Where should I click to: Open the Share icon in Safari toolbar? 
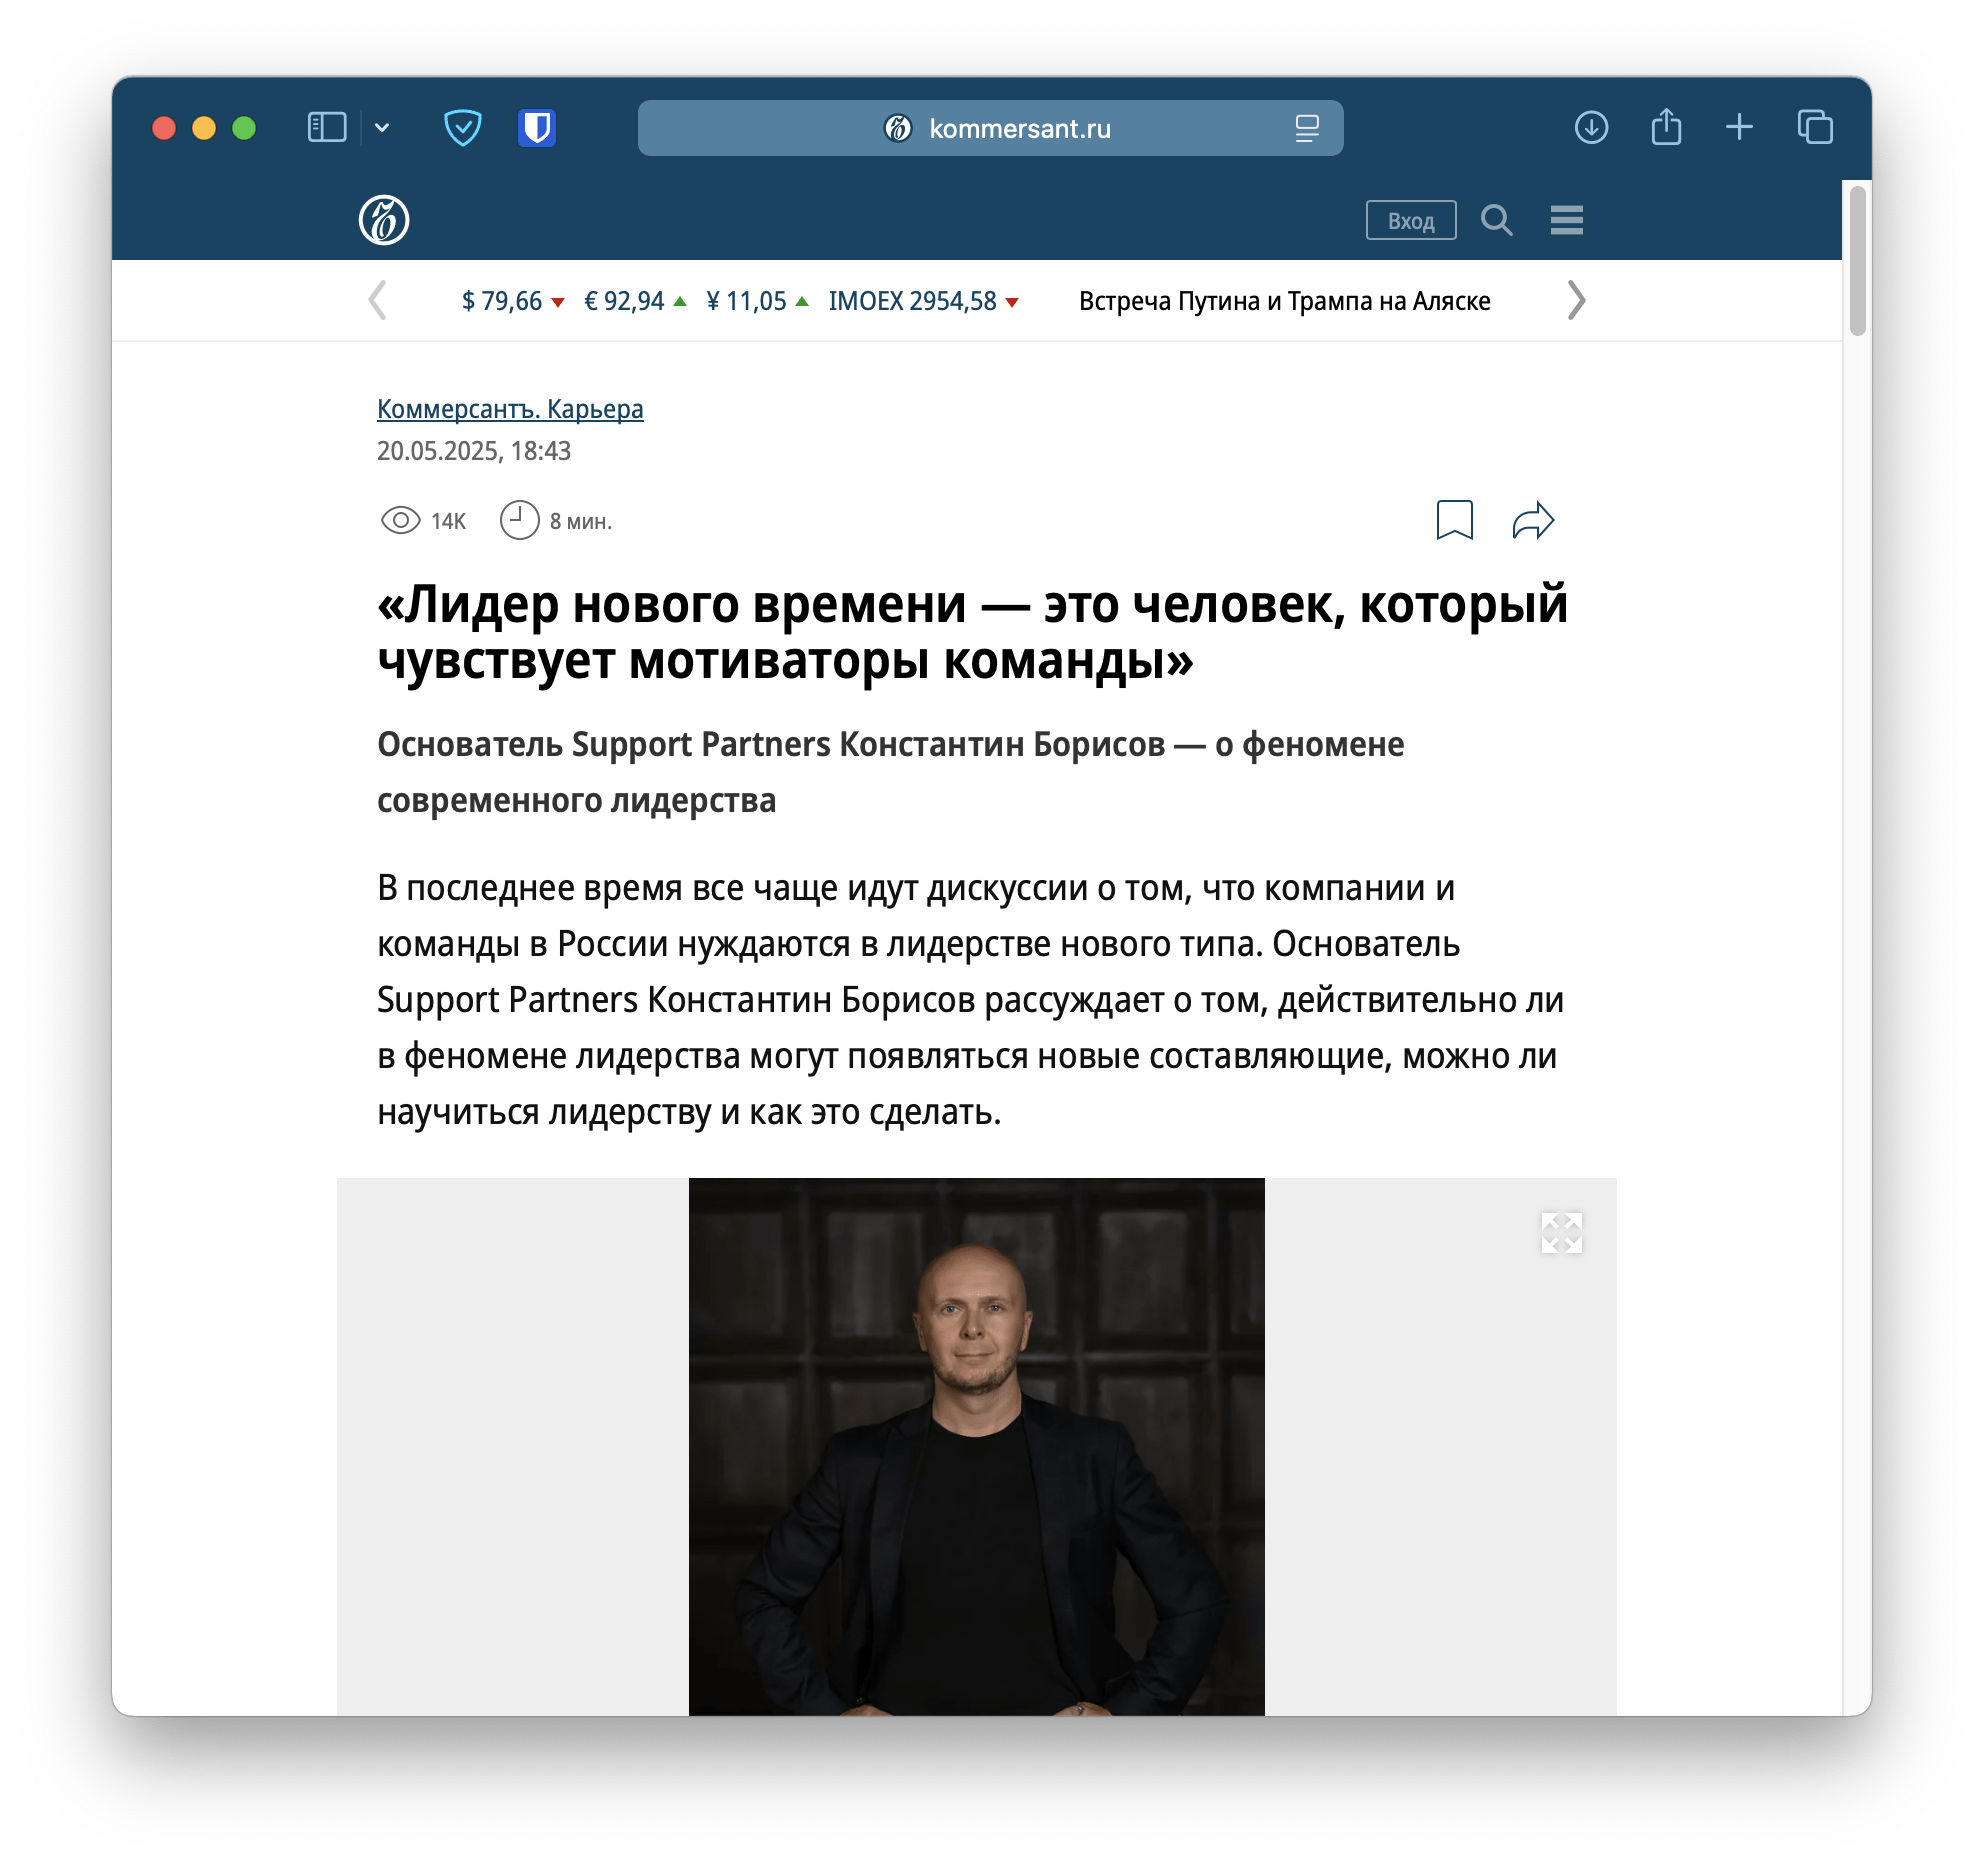tap(1666, 127)
